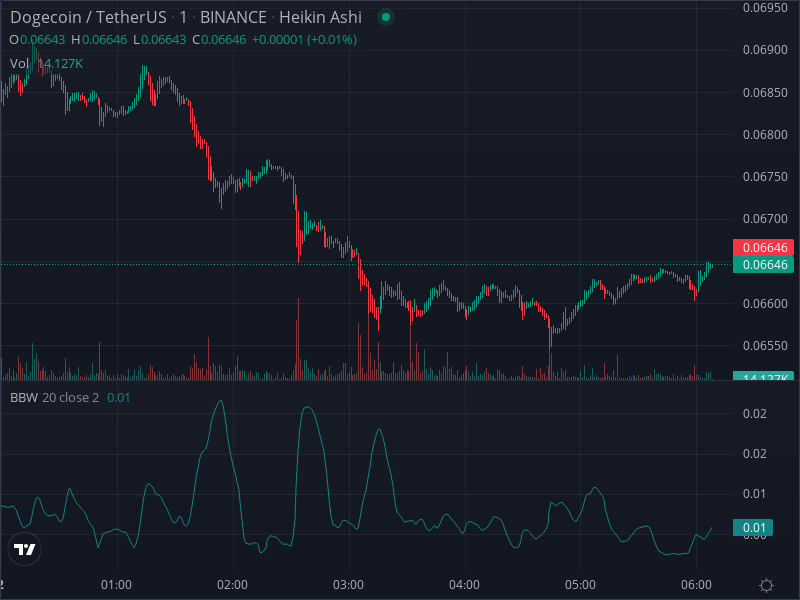Click the high value H0.06646
The width and height of the screenshot is (800, 600).
pos(99,40)
